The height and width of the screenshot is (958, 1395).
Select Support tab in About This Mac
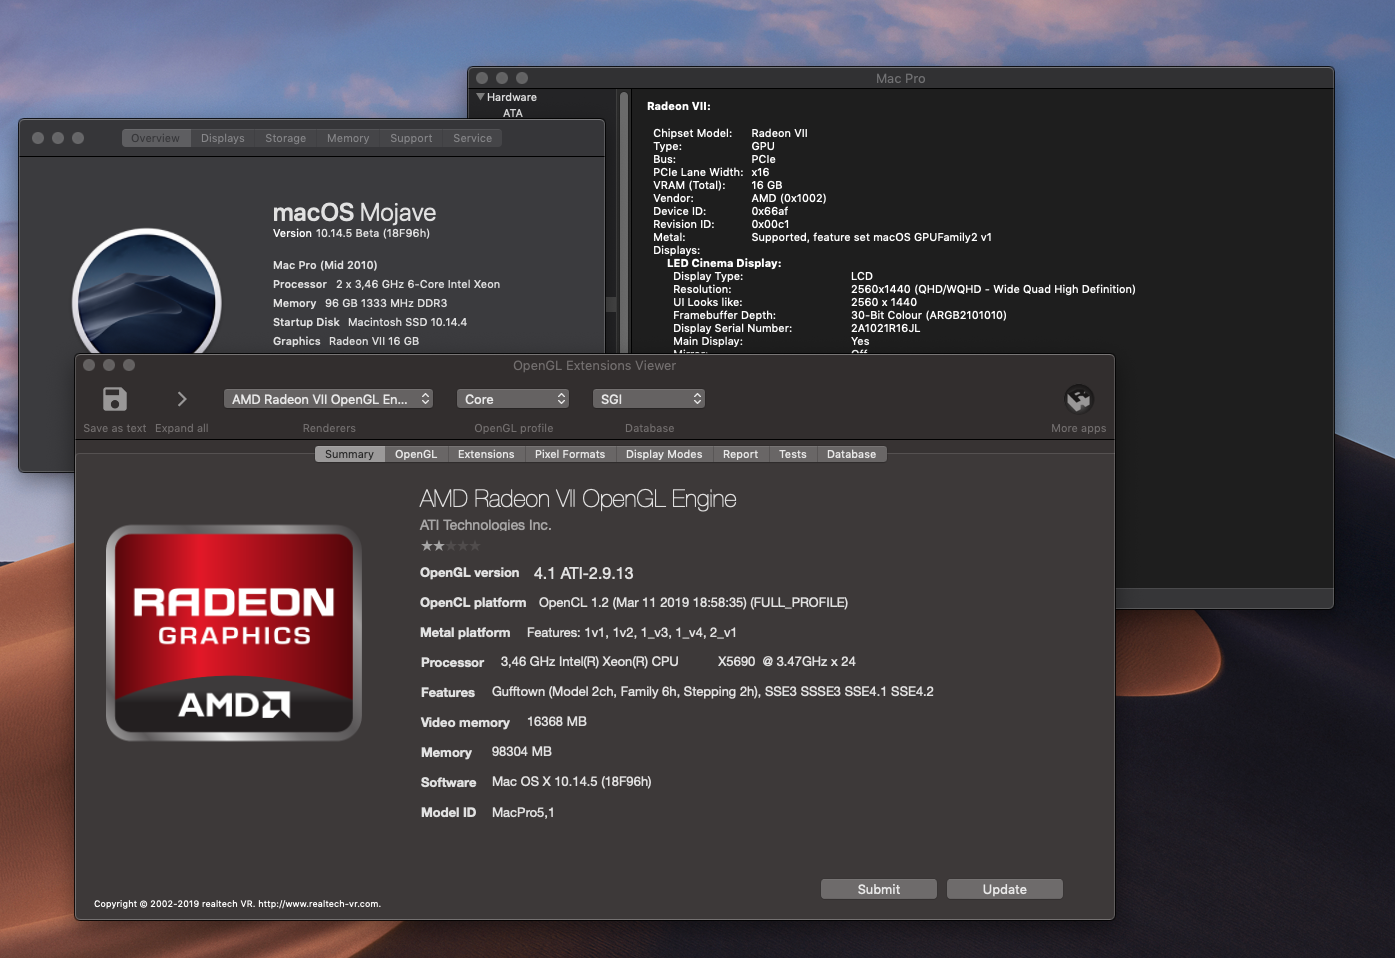click(x=411, y=138)
